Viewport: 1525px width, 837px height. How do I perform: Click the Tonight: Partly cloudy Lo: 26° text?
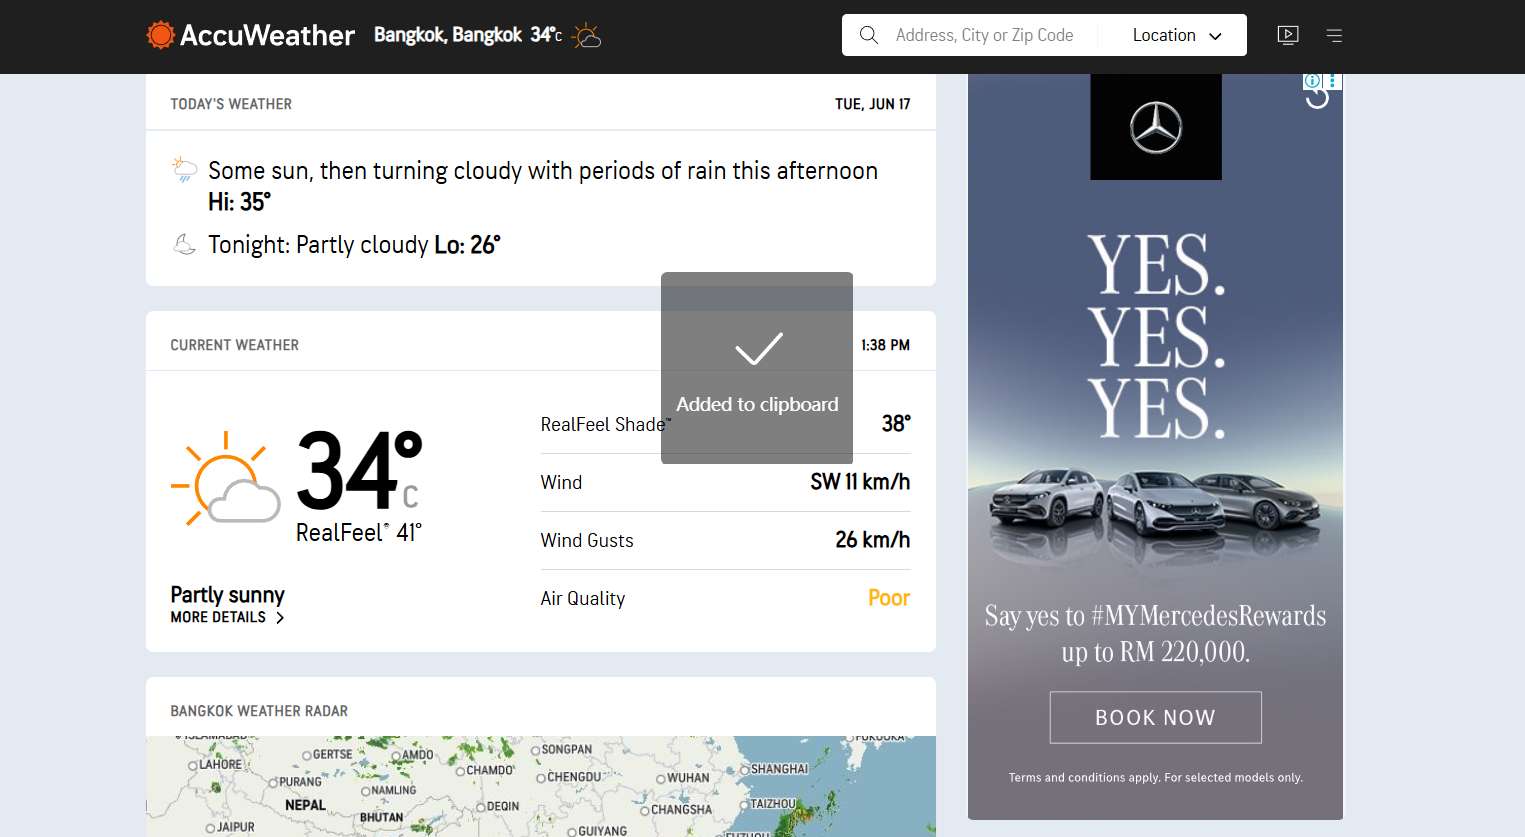354,245
